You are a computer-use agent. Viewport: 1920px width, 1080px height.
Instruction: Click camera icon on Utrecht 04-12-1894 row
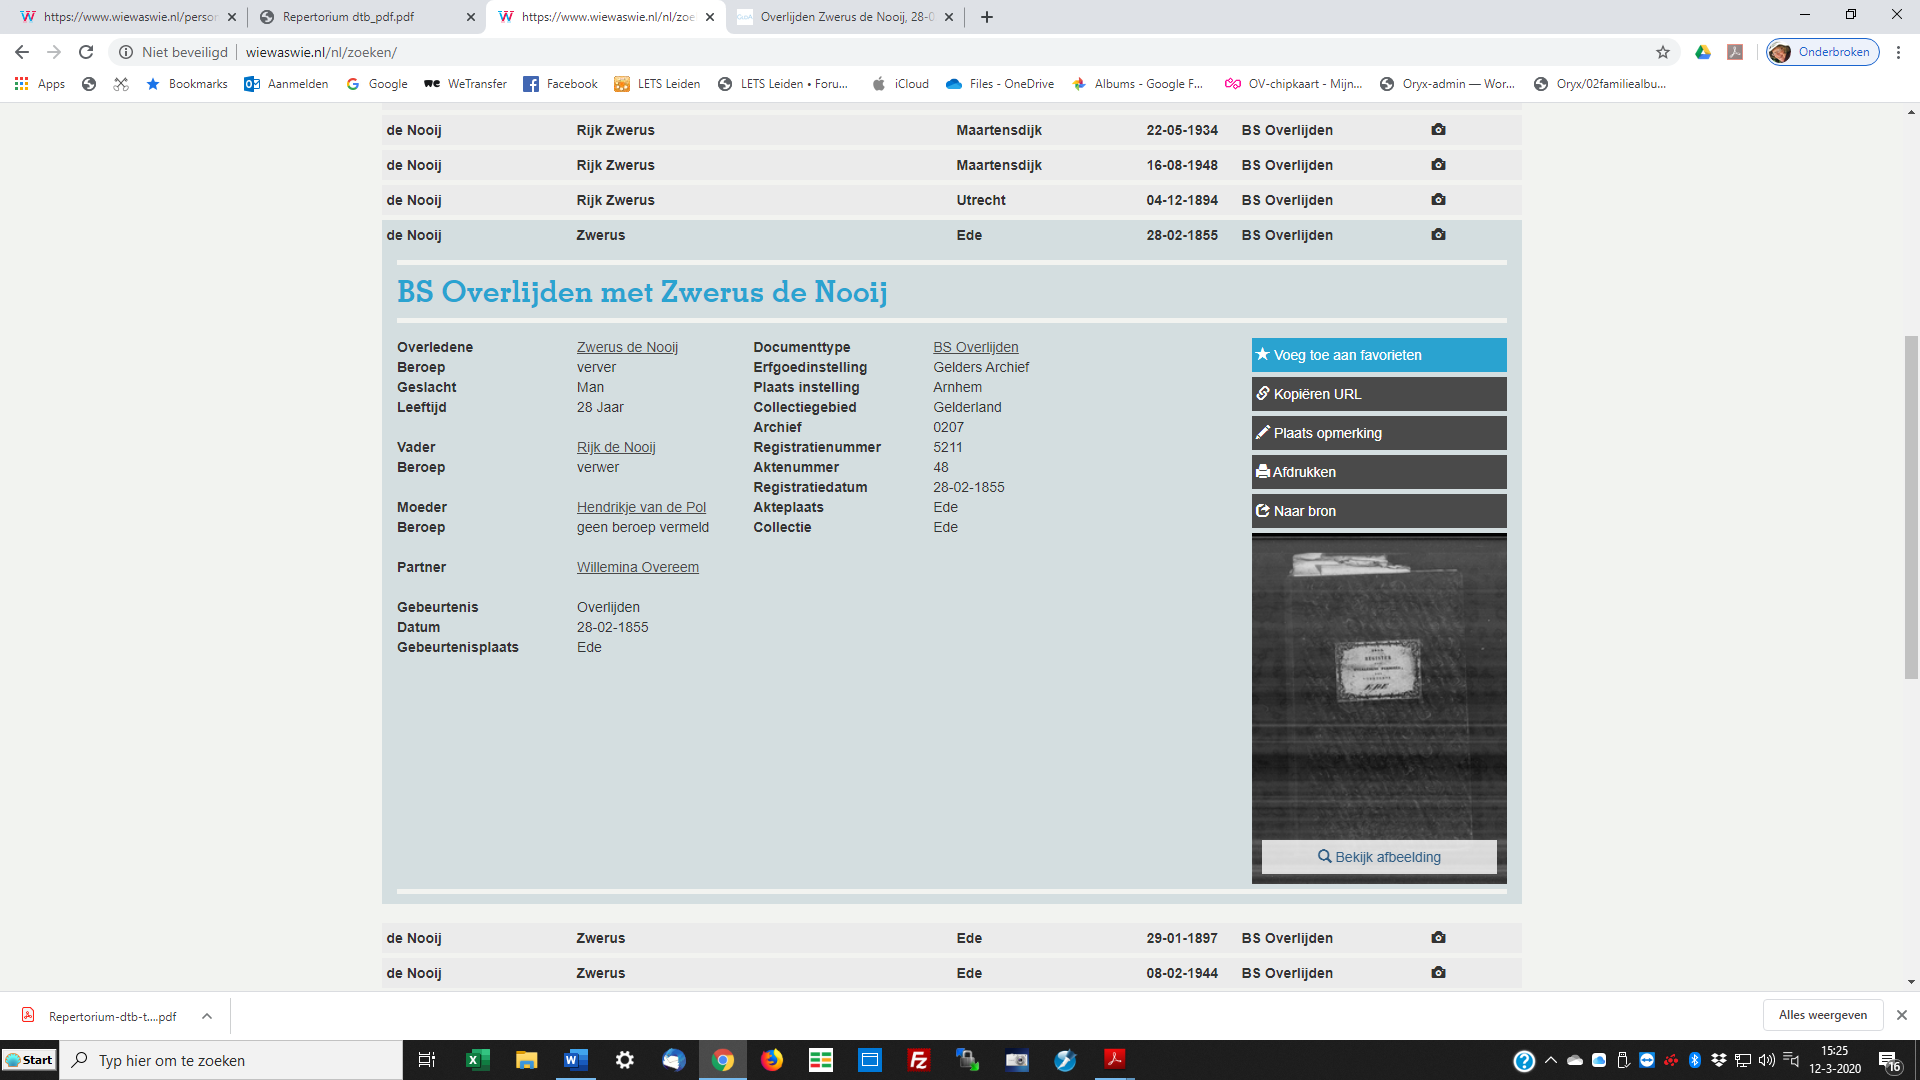(x=1438, y=200)
